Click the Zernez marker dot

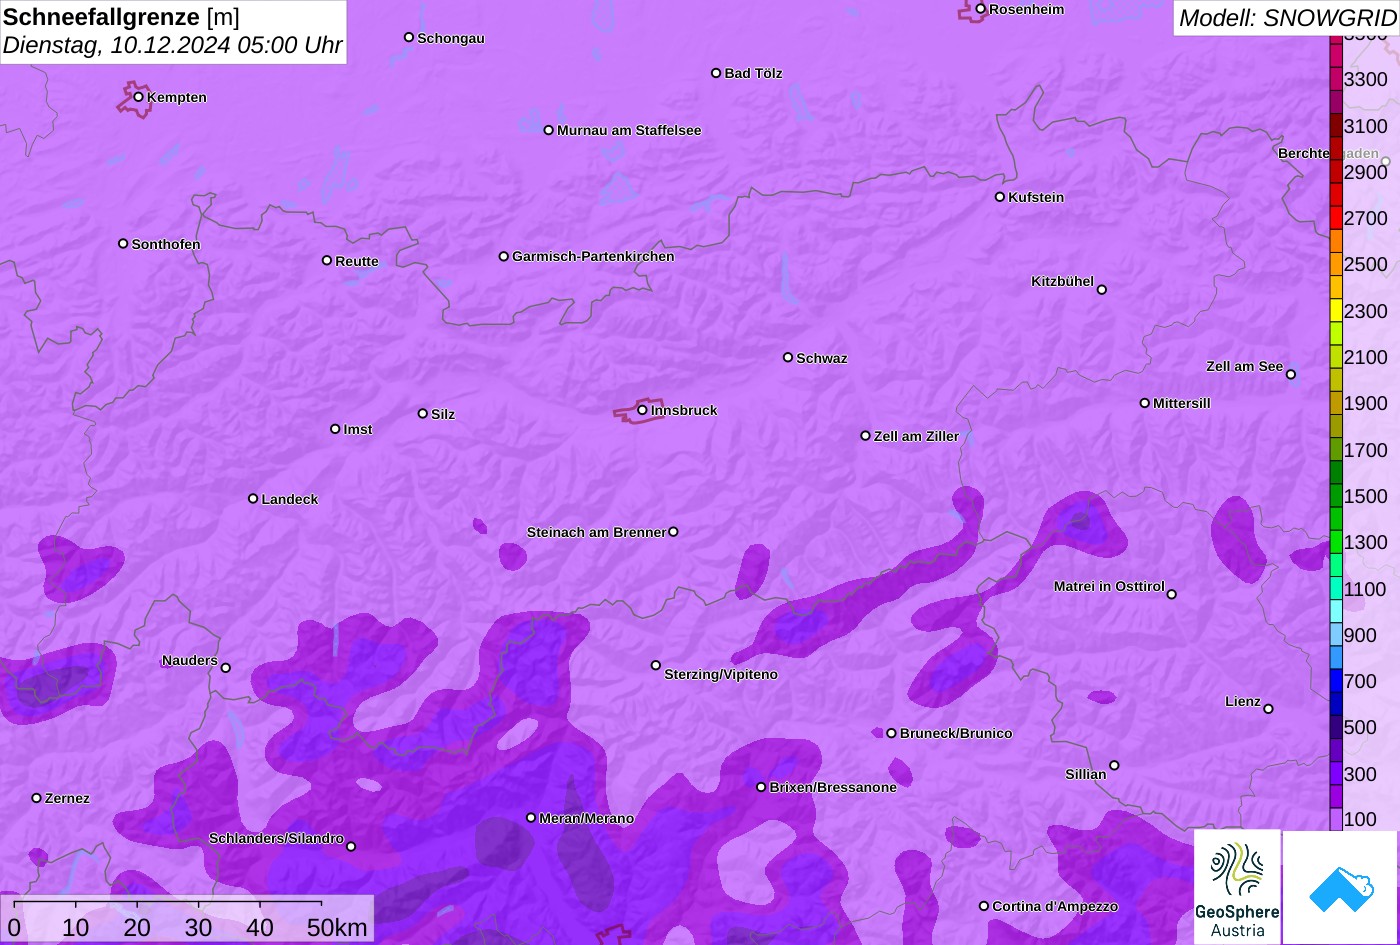[x=37, y=798]
